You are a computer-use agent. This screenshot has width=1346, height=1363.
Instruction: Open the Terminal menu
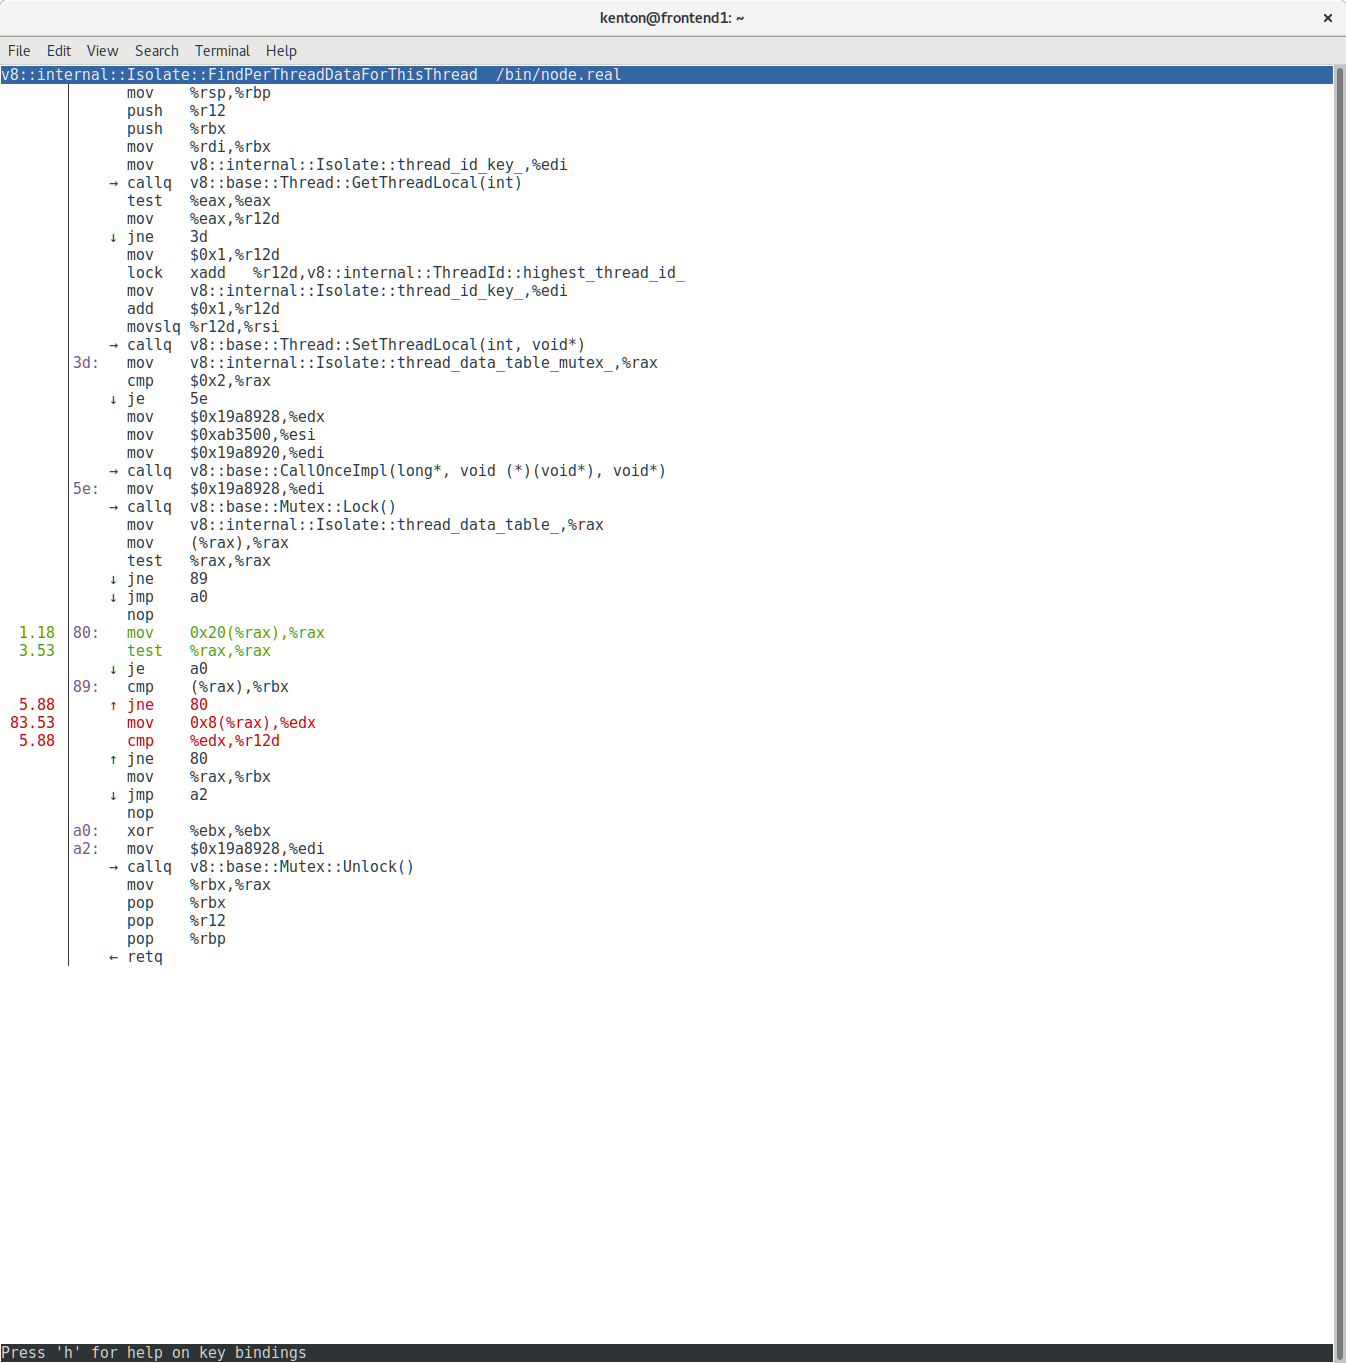pos(222,51)
